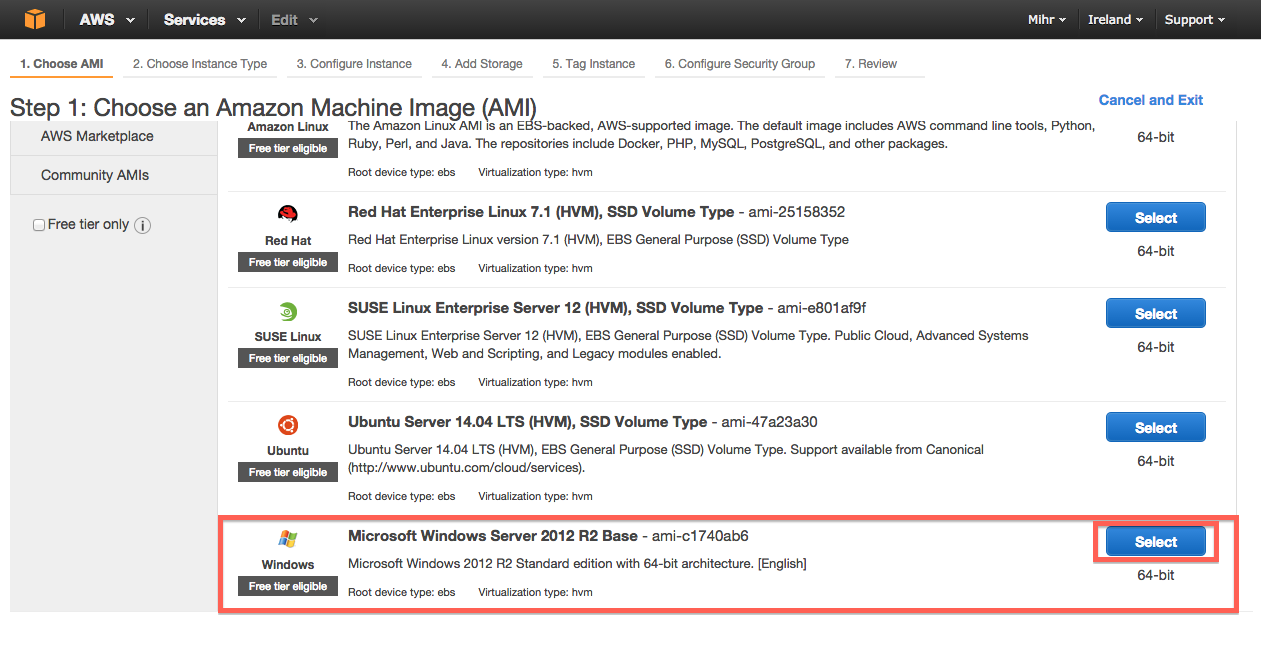Open the Ireland region dropdown
Viewport: 1261px width, 671px height.
click(1115, 20)
